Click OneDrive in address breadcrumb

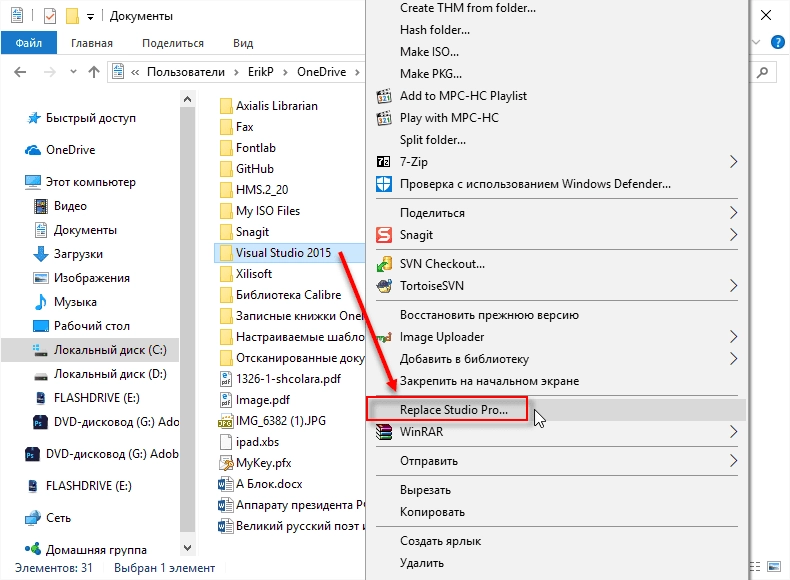click(321, 72)
